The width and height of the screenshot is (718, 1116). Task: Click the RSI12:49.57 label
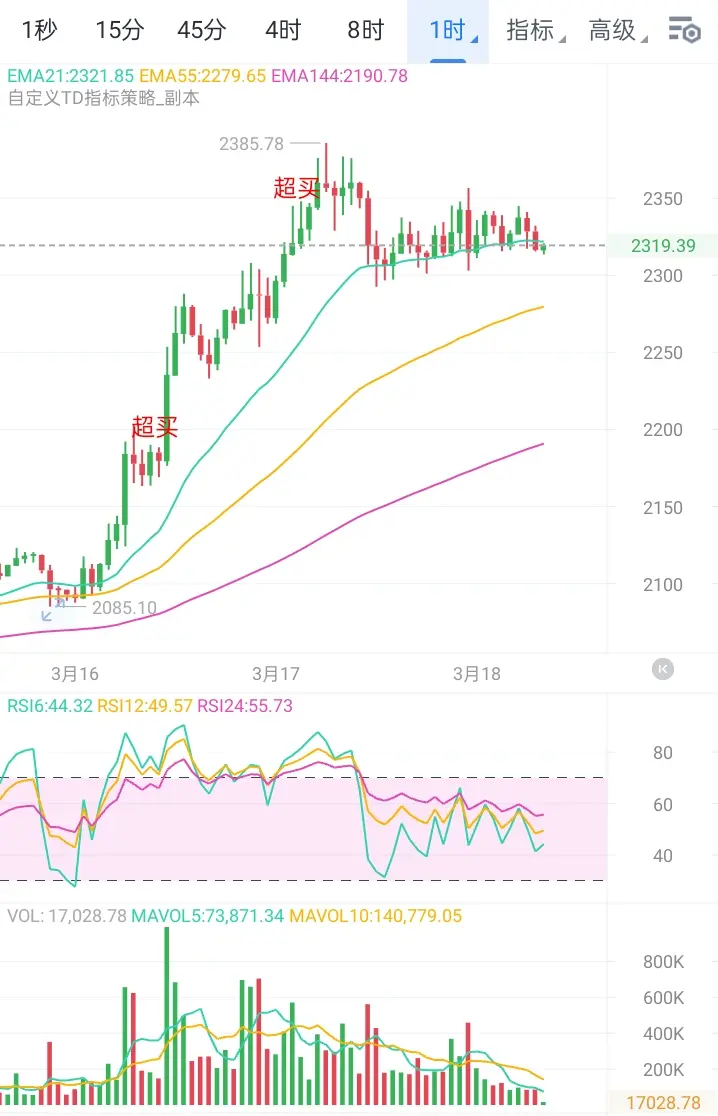click(x=144, y=706)
